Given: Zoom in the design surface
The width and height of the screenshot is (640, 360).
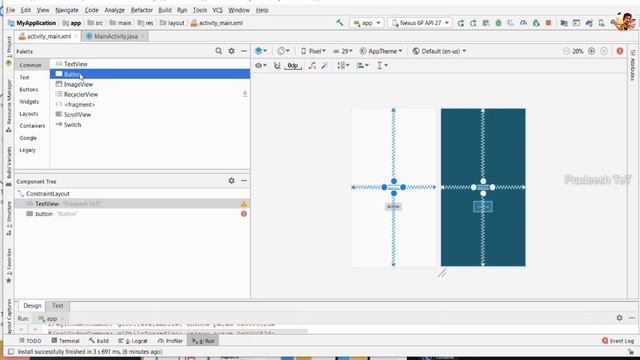Looking at the screenshot, I should tap(591, 51).
